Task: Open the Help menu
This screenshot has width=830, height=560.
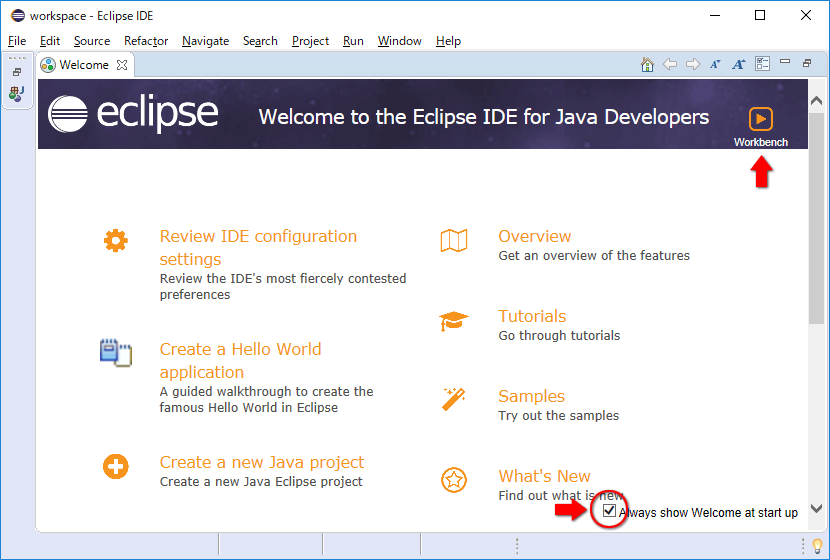Action: point(448,41)
